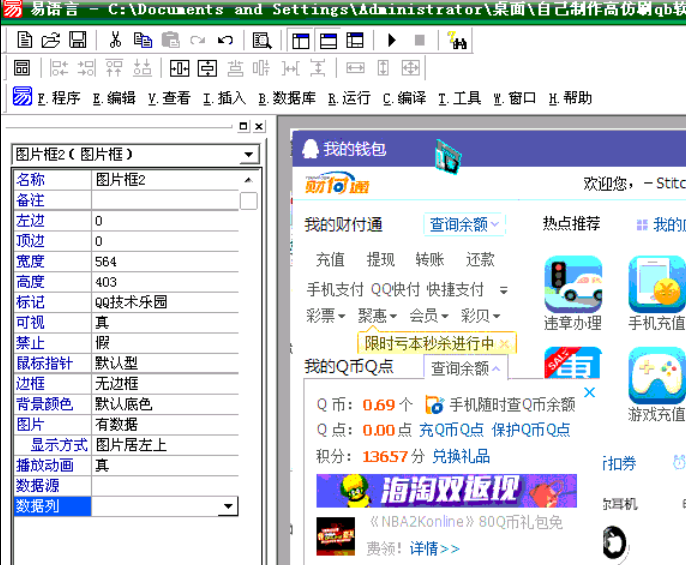Select the 背景颜色 property value 默认底色

165,404
